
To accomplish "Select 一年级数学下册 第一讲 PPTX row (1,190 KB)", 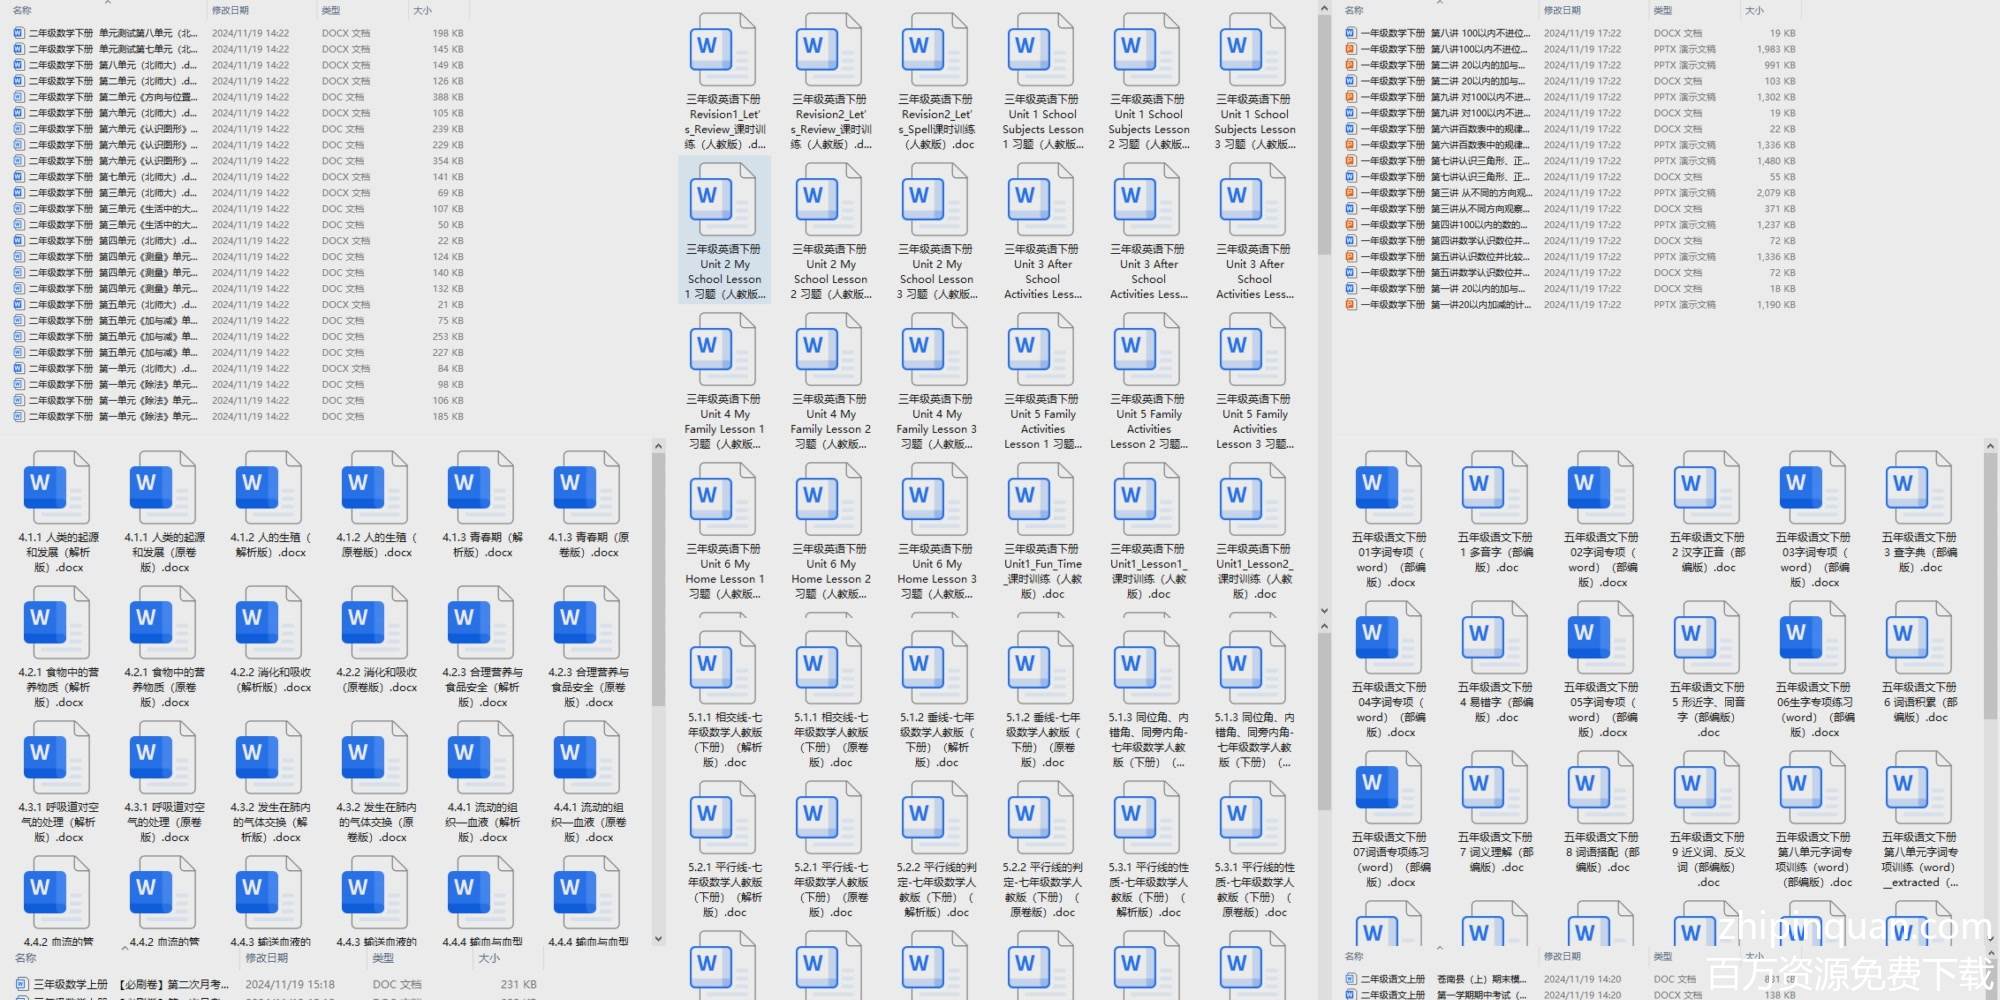I will pos(1571,305).
